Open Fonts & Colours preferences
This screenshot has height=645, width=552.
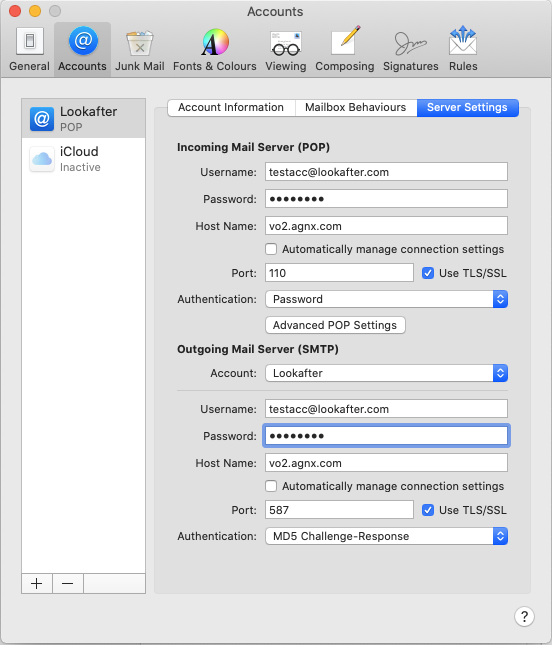coord(214,50)
